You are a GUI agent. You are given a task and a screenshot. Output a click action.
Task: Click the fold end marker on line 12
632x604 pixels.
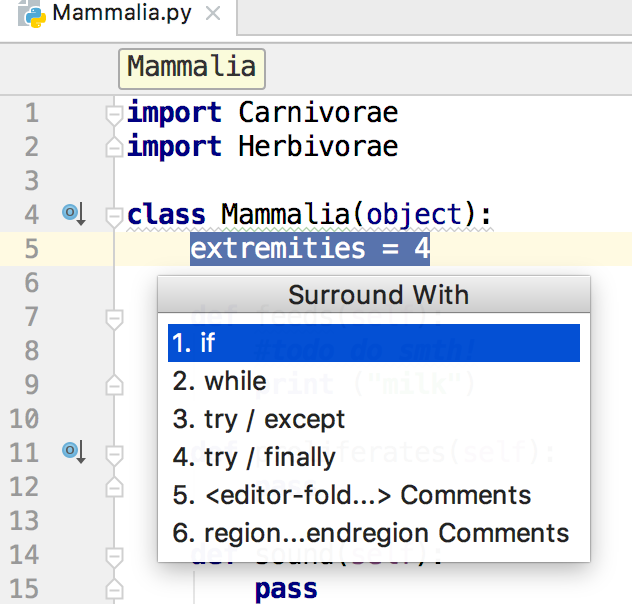pyautogui.click(x=114, y=487)
